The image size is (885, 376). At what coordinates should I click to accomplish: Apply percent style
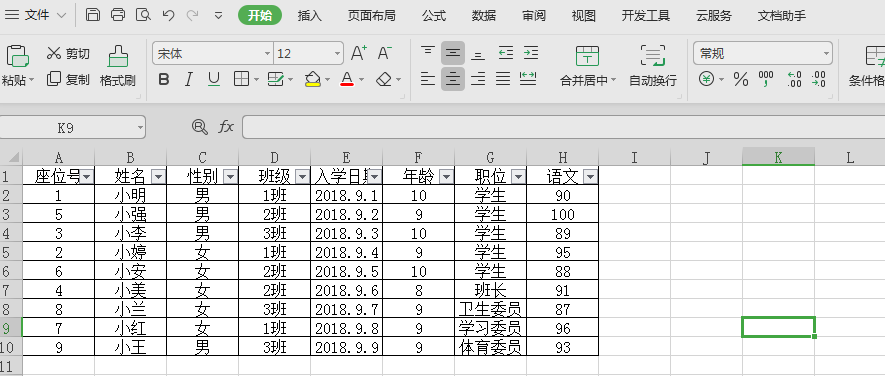click(x=741, y=80)
